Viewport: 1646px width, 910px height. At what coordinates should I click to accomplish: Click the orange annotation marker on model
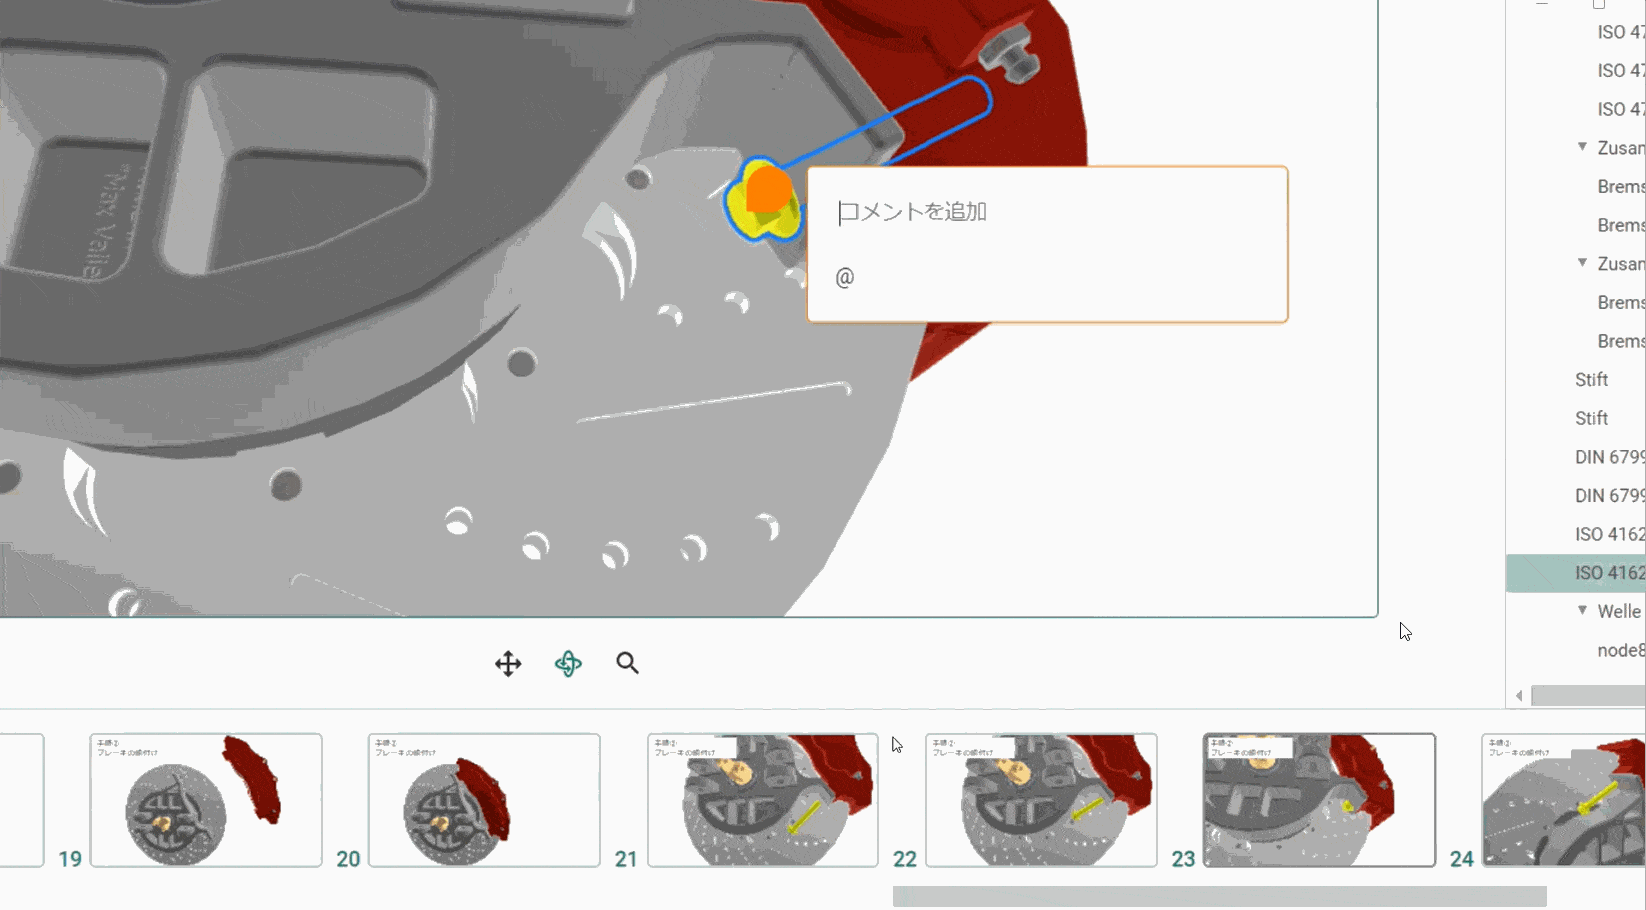[x=768, y=190]
